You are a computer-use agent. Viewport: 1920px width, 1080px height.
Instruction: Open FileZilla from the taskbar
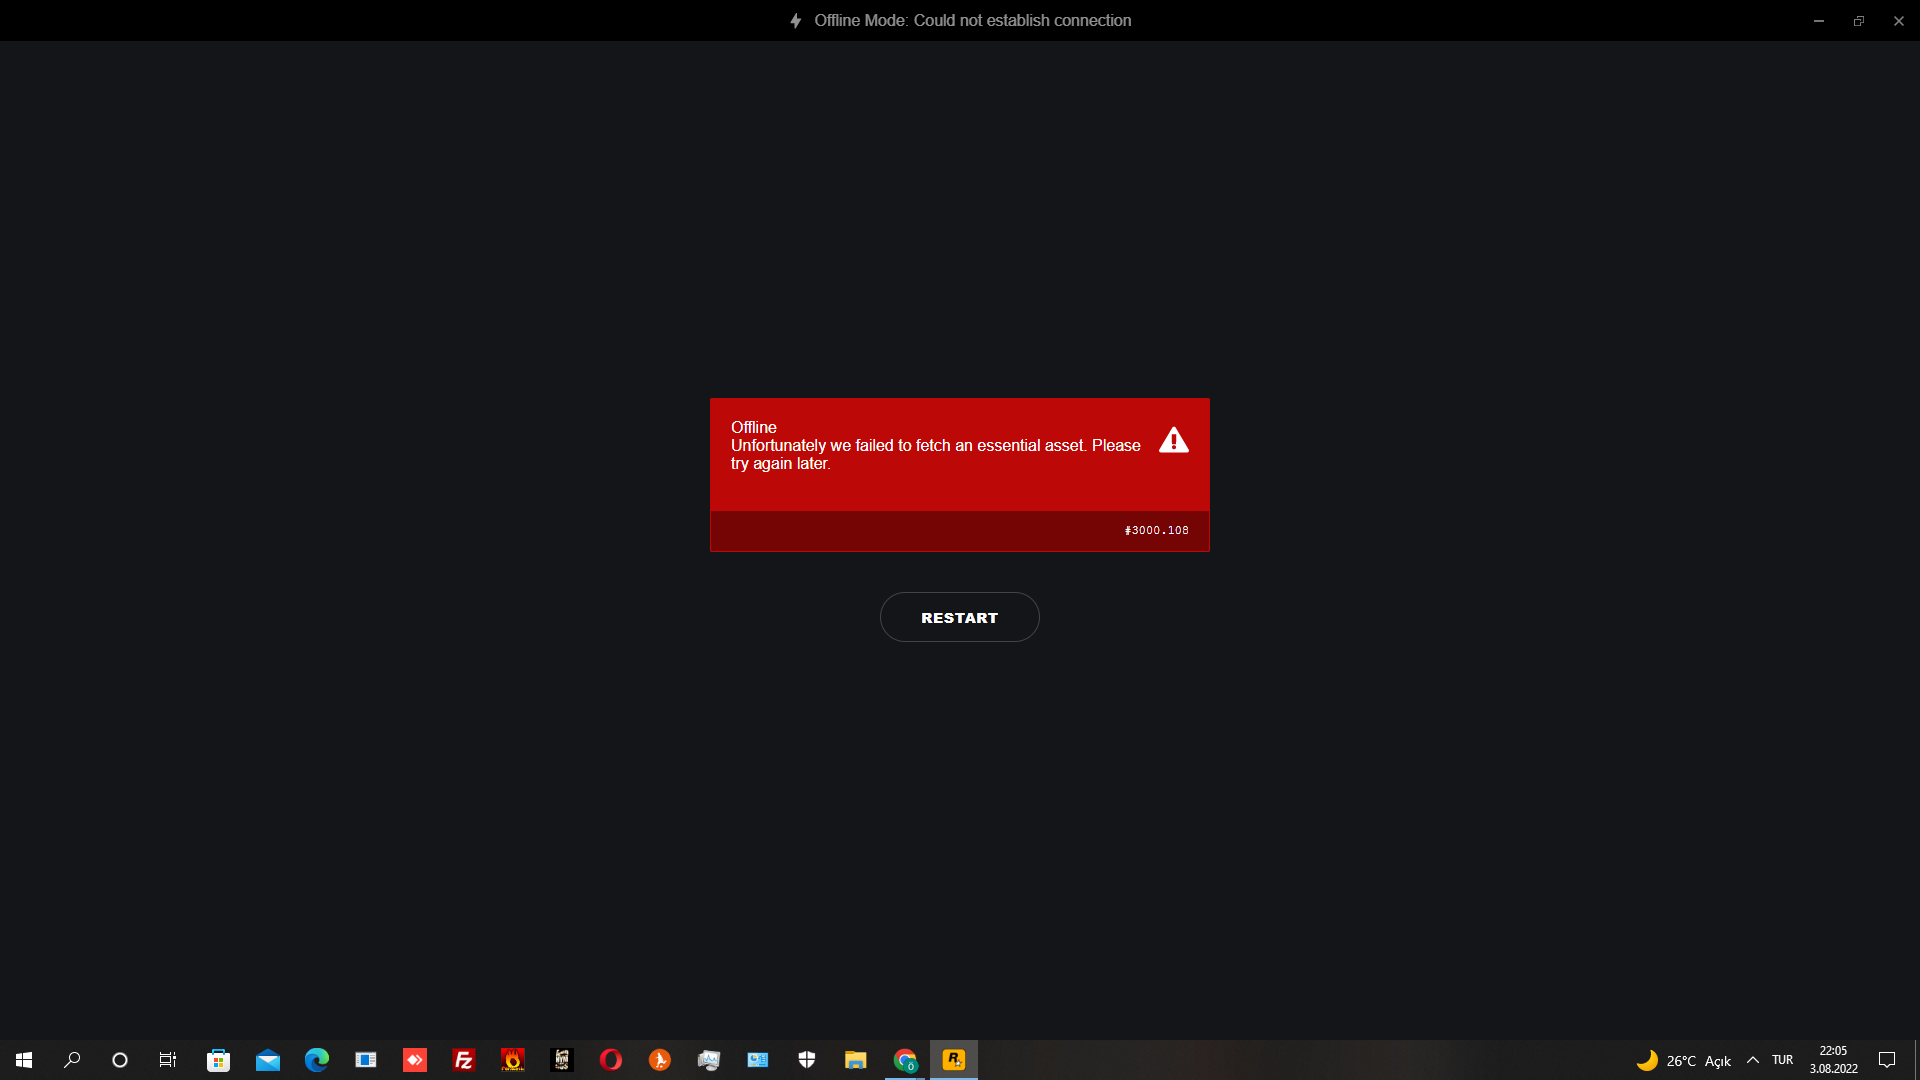[463, 1060]
